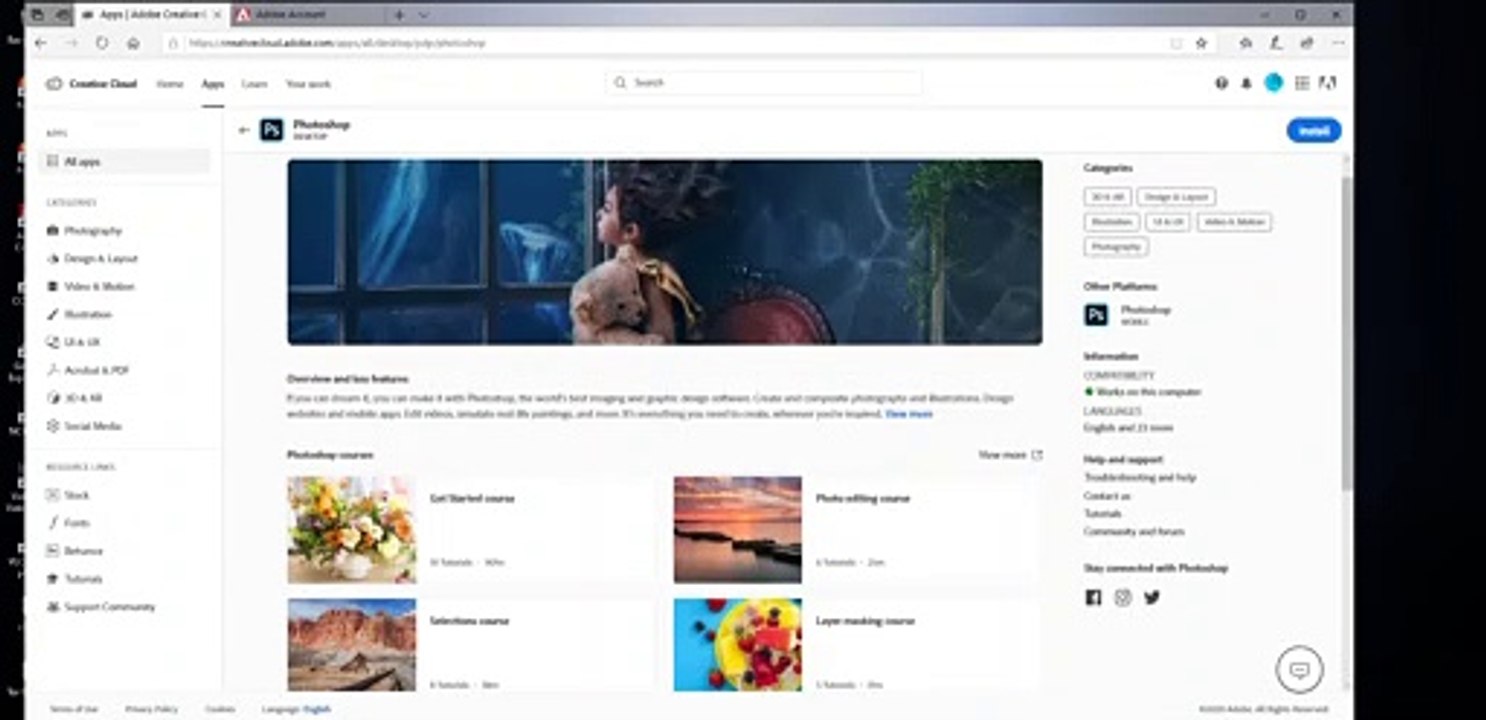
Task: Open Photoshop's Twitter page icon
Action: 1152,597
